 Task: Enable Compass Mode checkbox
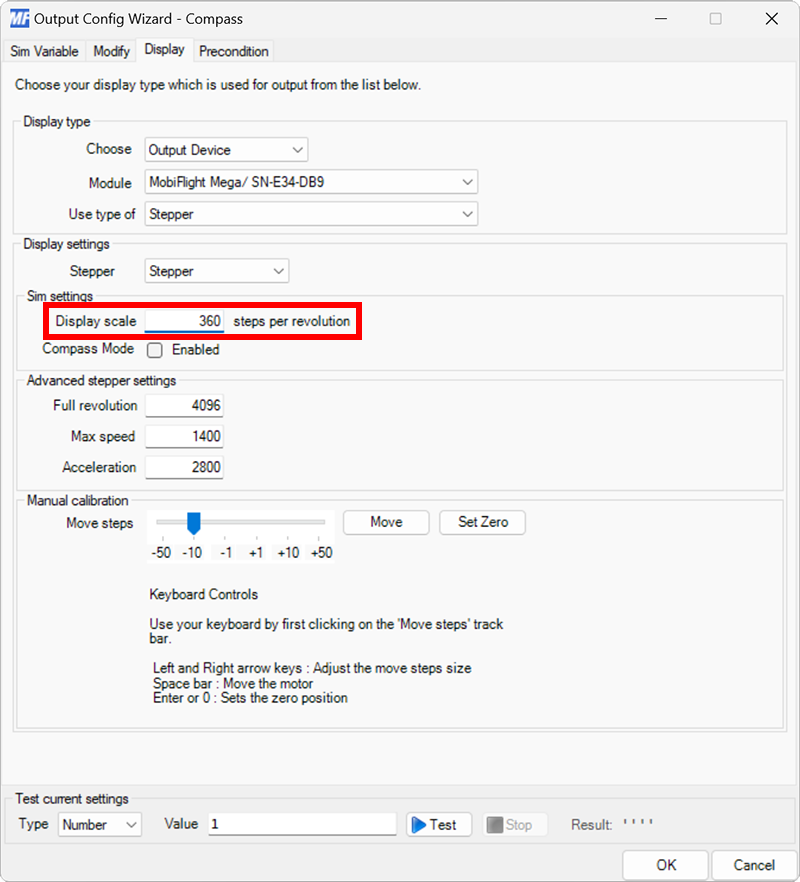coord(155,349)
